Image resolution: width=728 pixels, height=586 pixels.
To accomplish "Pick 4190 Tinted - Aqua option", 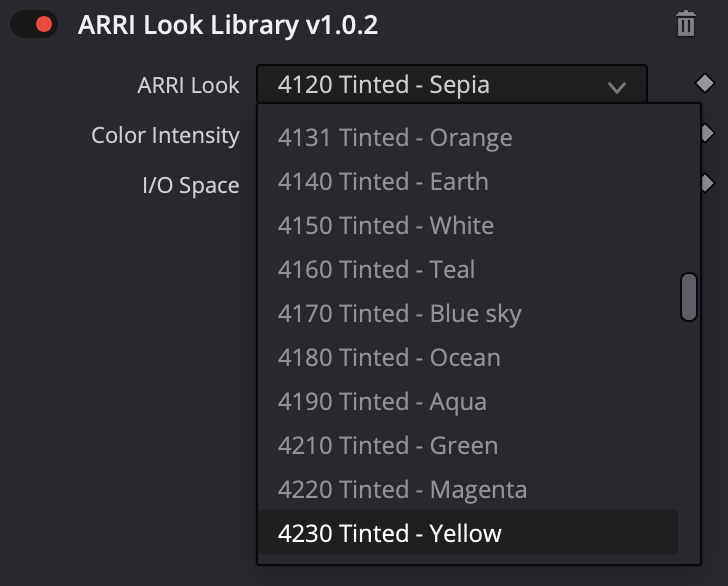I will tap(468, 402).
